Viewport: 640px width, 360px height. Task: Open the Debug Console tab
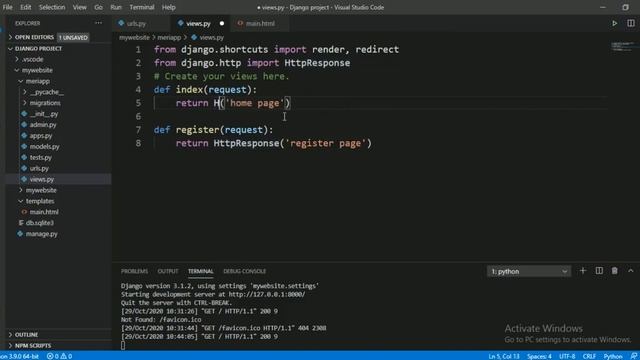pyautogui.click(x=244, y=271)
